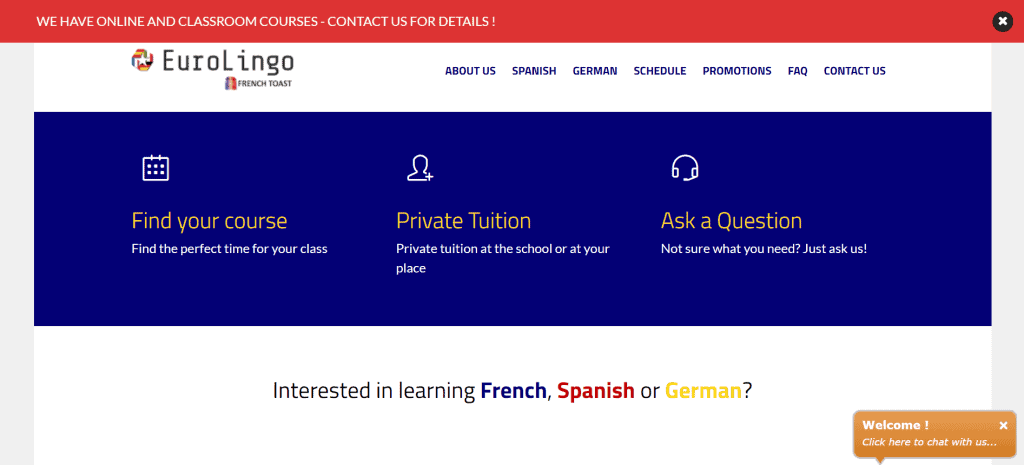Open the Schedule page
Screen dimensions: 1024x465
(x=660, y=71)
